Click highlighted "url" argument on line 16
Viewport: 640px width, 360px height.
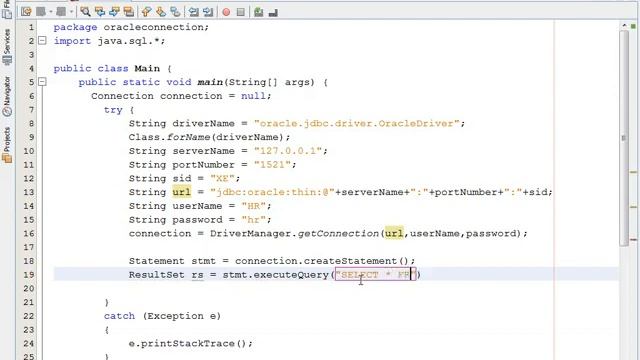coord(394,233)
